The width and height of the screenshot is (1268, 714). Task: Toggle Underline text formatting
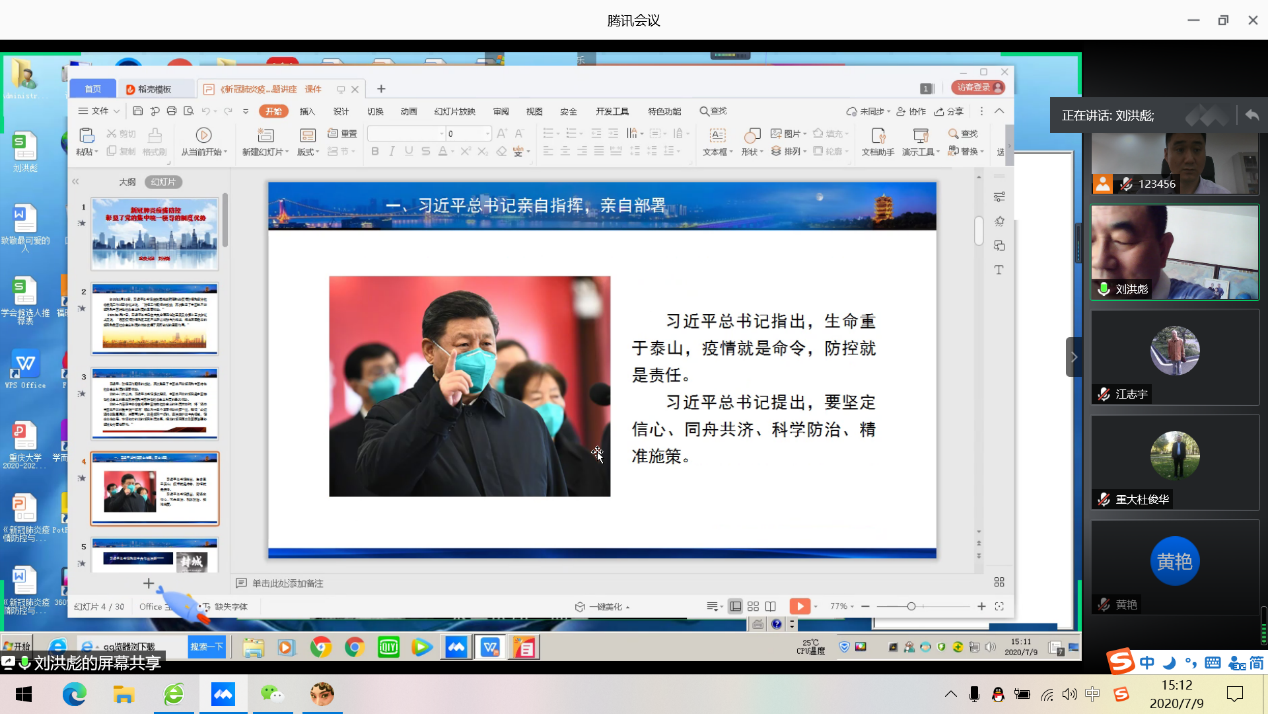(409, 152)
